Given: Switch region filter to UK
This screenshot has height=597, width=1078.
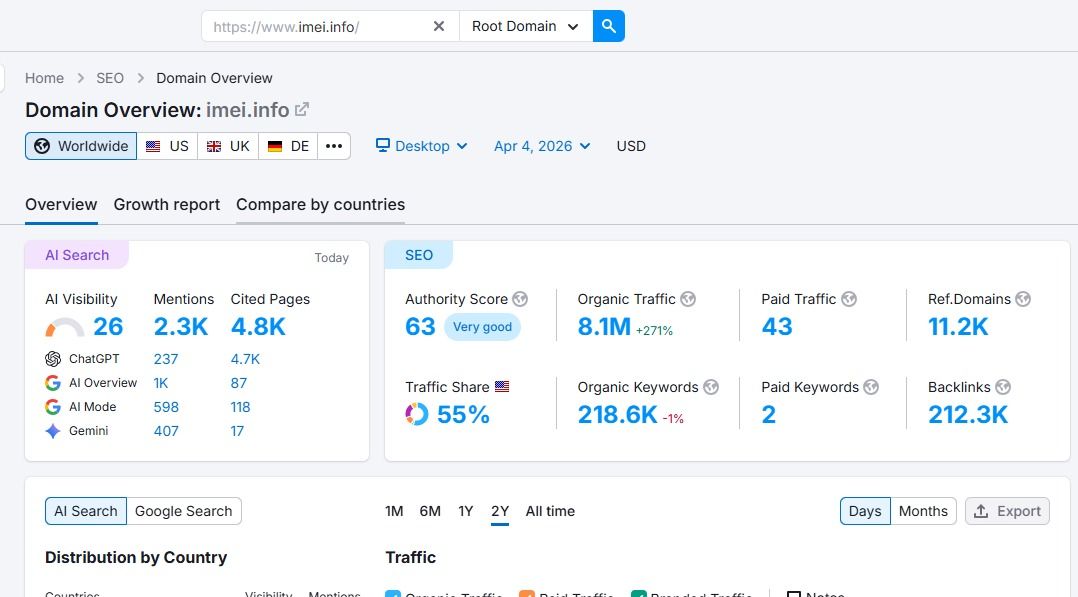Looking at the screenshot, I should 228,146.
